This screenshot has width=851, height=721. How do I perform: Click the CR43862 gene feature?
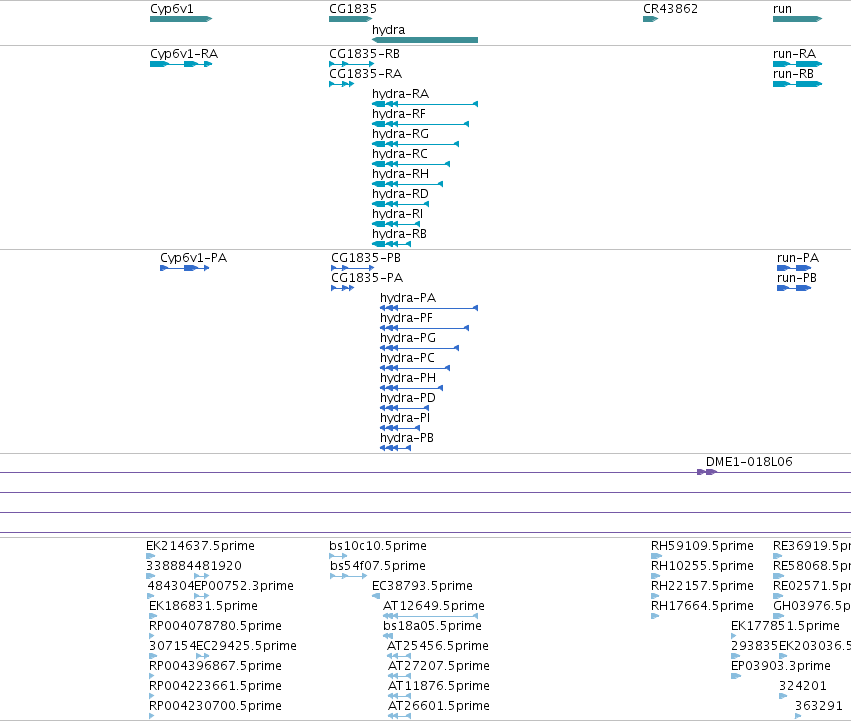[x=650, y=19]
